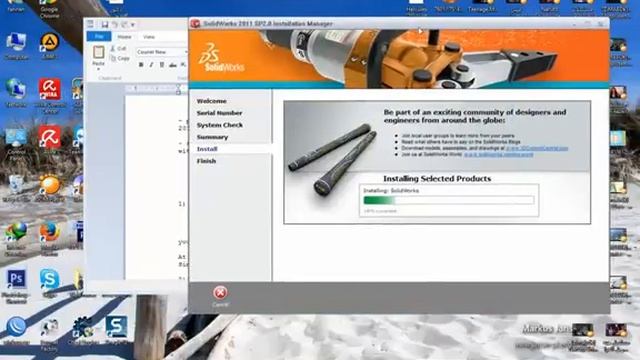Image resolution: width=640 pixels, height=360 pixels.
Task: Open the Control Panel desktop icon
Action: point(16,144)
